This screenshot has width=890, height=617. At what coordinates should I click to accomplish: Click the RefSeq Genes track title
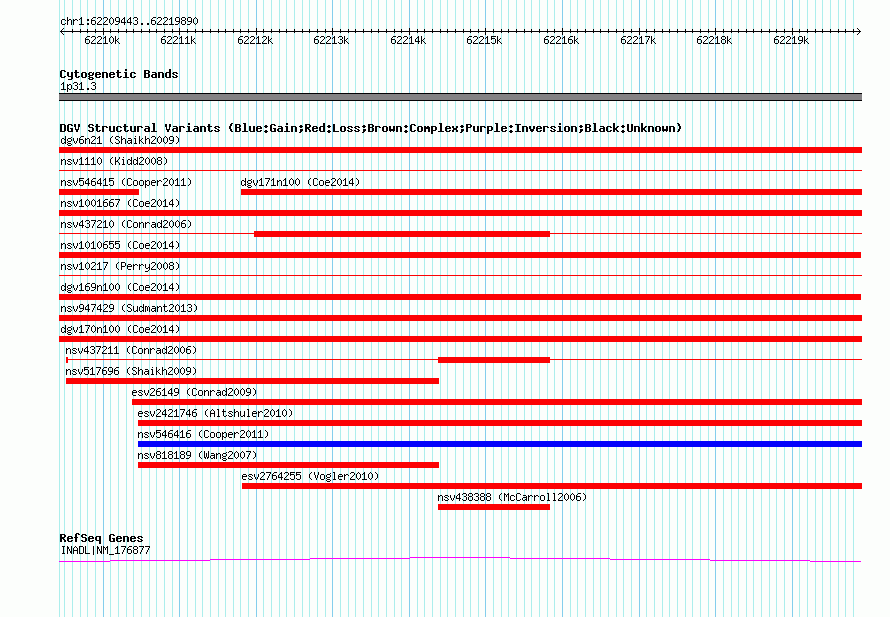(101, 538)
